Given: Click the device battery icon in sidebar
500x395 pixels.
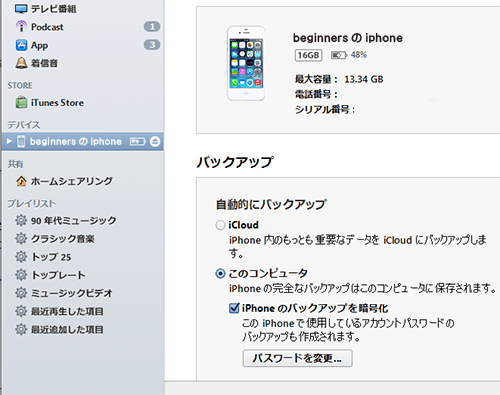Looking at the screenshot, I should (138, 142).
